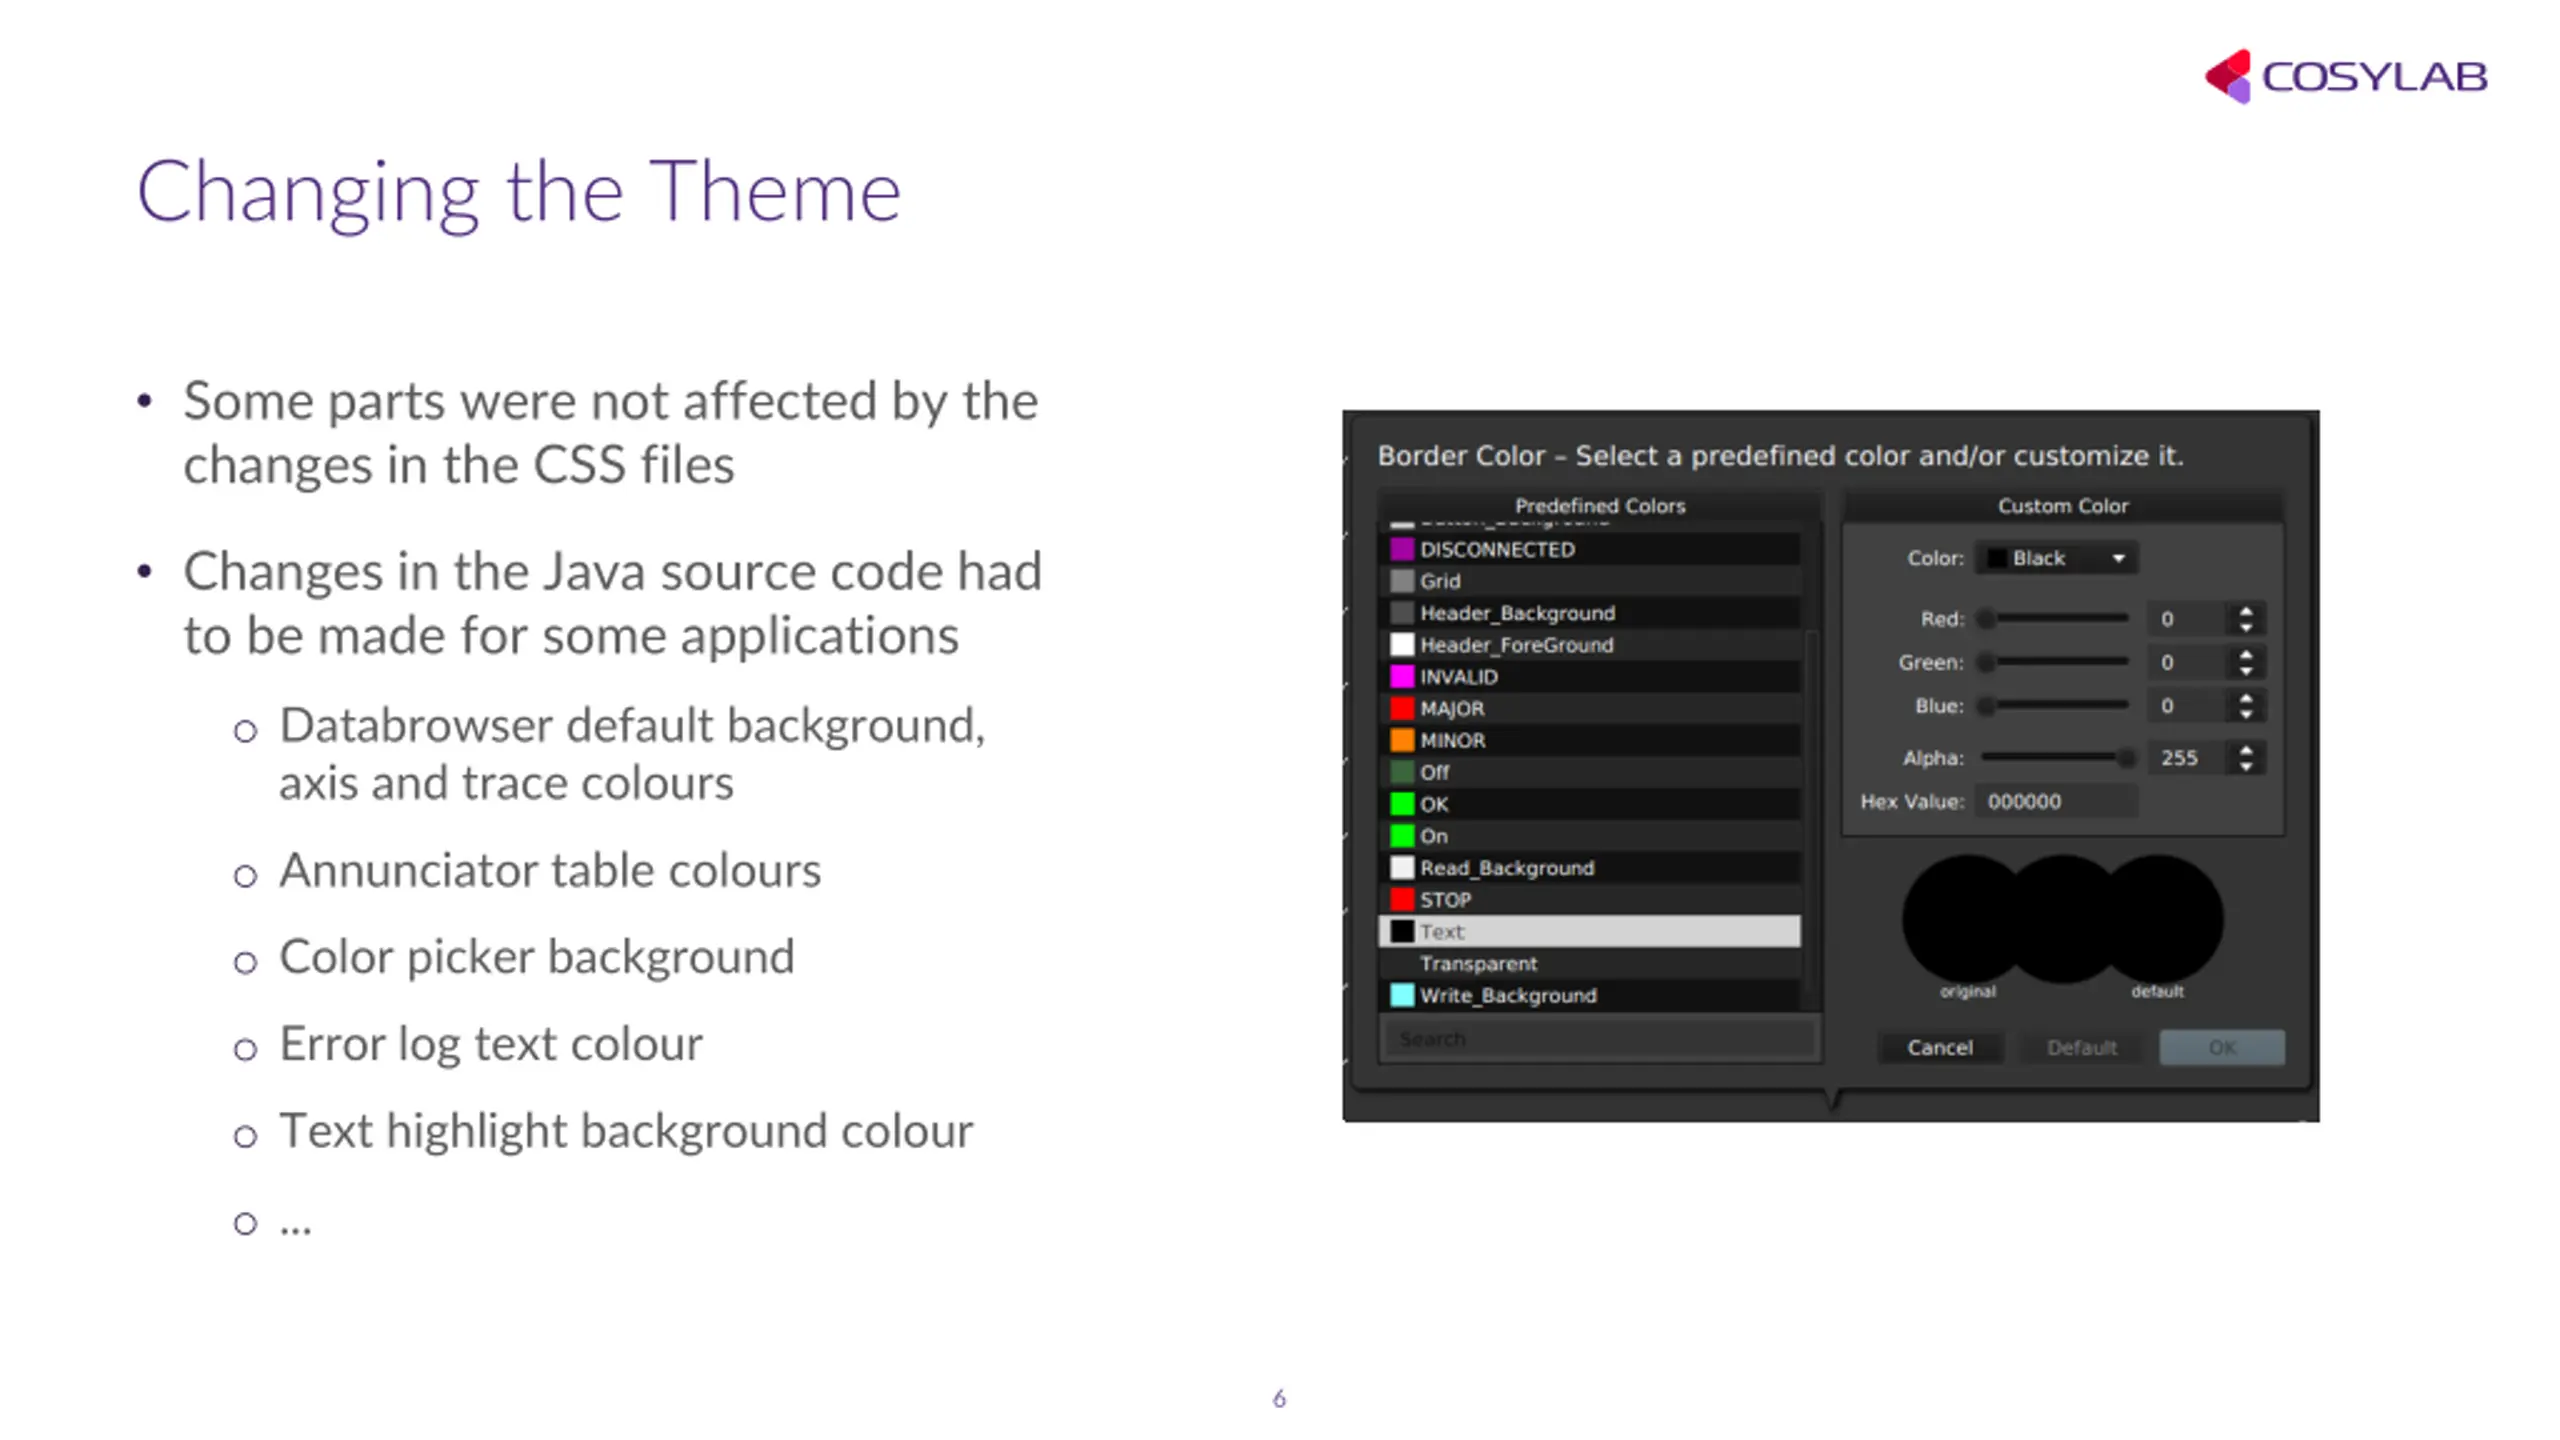2560x1440 pixels.
Task: Click the Cosylab logo
Action: tap(2346, 76)
